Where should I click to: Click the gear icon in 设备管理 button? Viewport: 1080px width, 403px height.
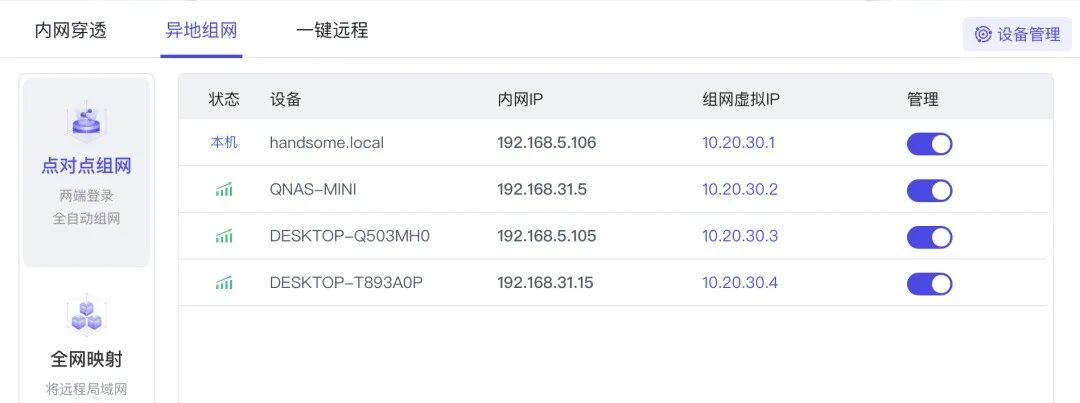[983, 34]
